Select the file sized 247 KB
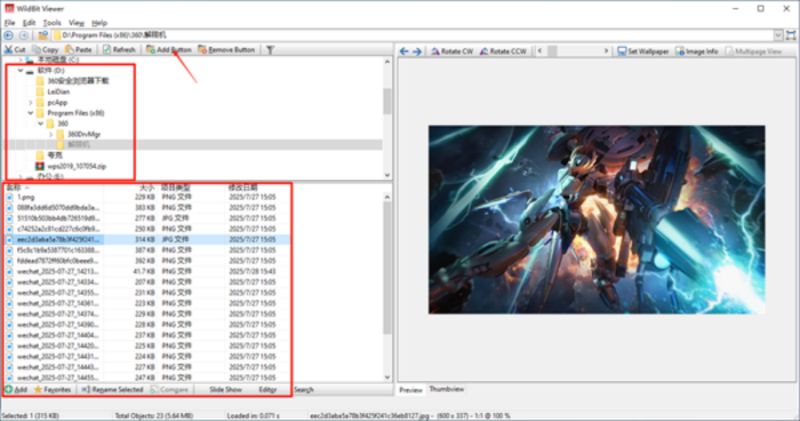The height and width of the screenshot is (421, 800). (147, 378)
